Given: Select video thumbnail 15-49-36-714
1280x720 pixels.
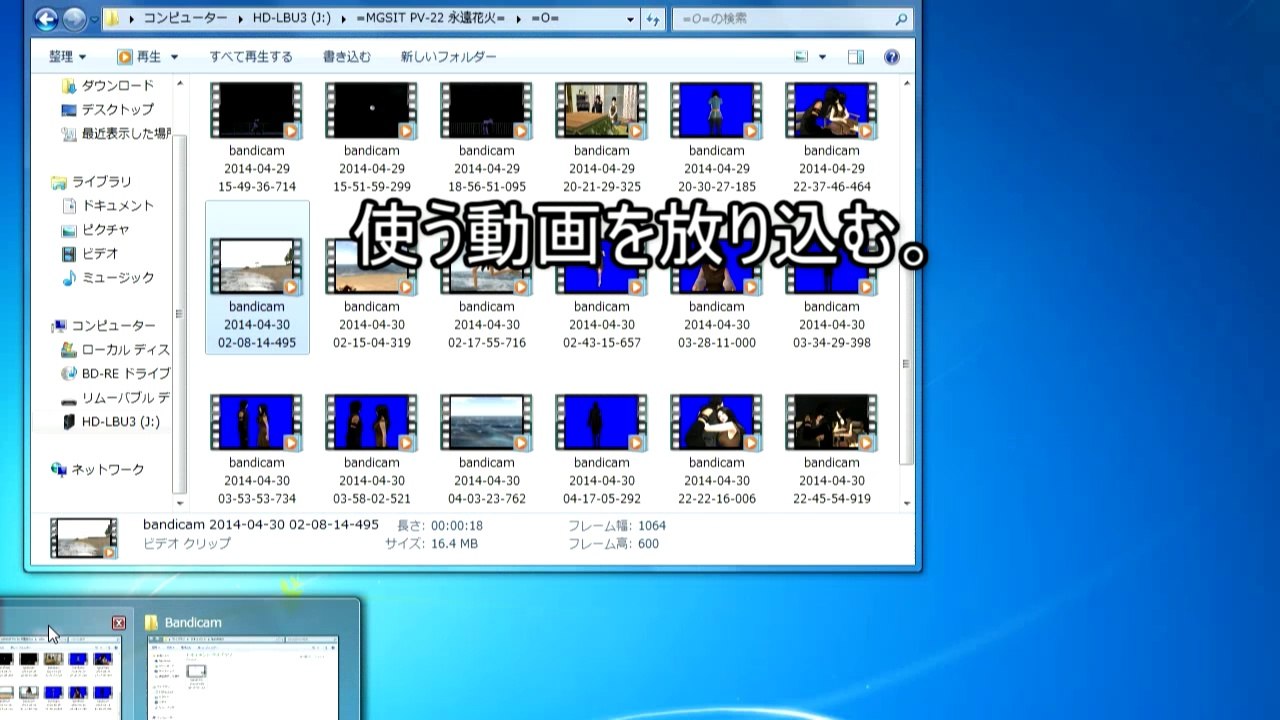Looking at the screenshot, I should coord(256,110).
